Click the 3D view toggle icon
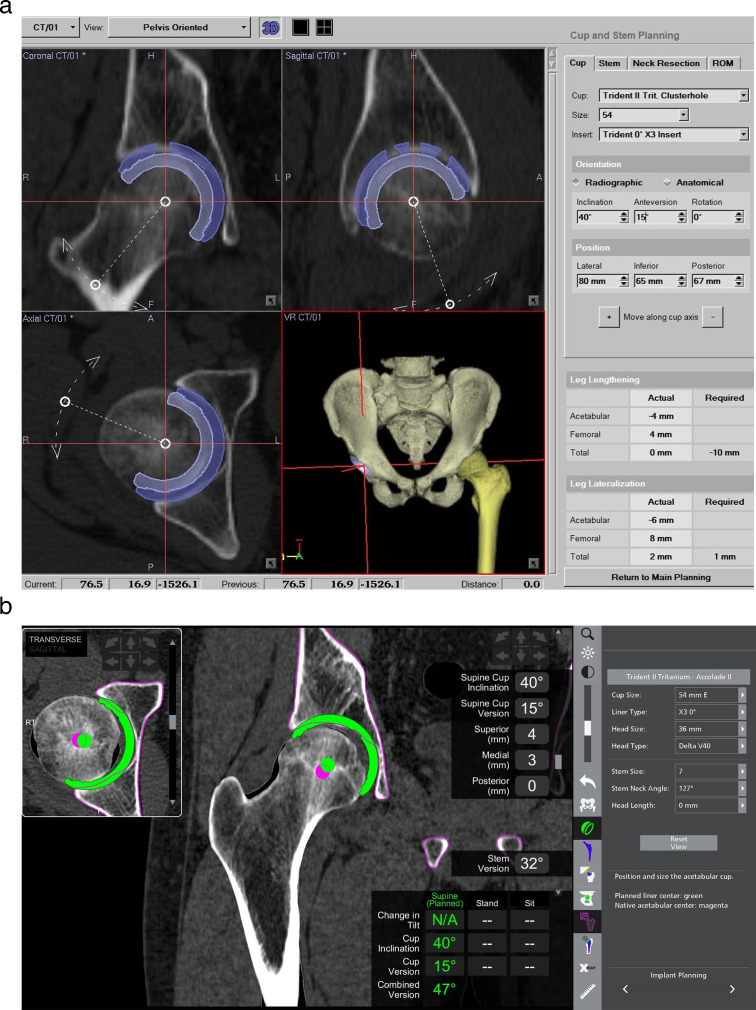This screenshot has width=756, height=1010. pyautogui.click(x=269, y=27)
